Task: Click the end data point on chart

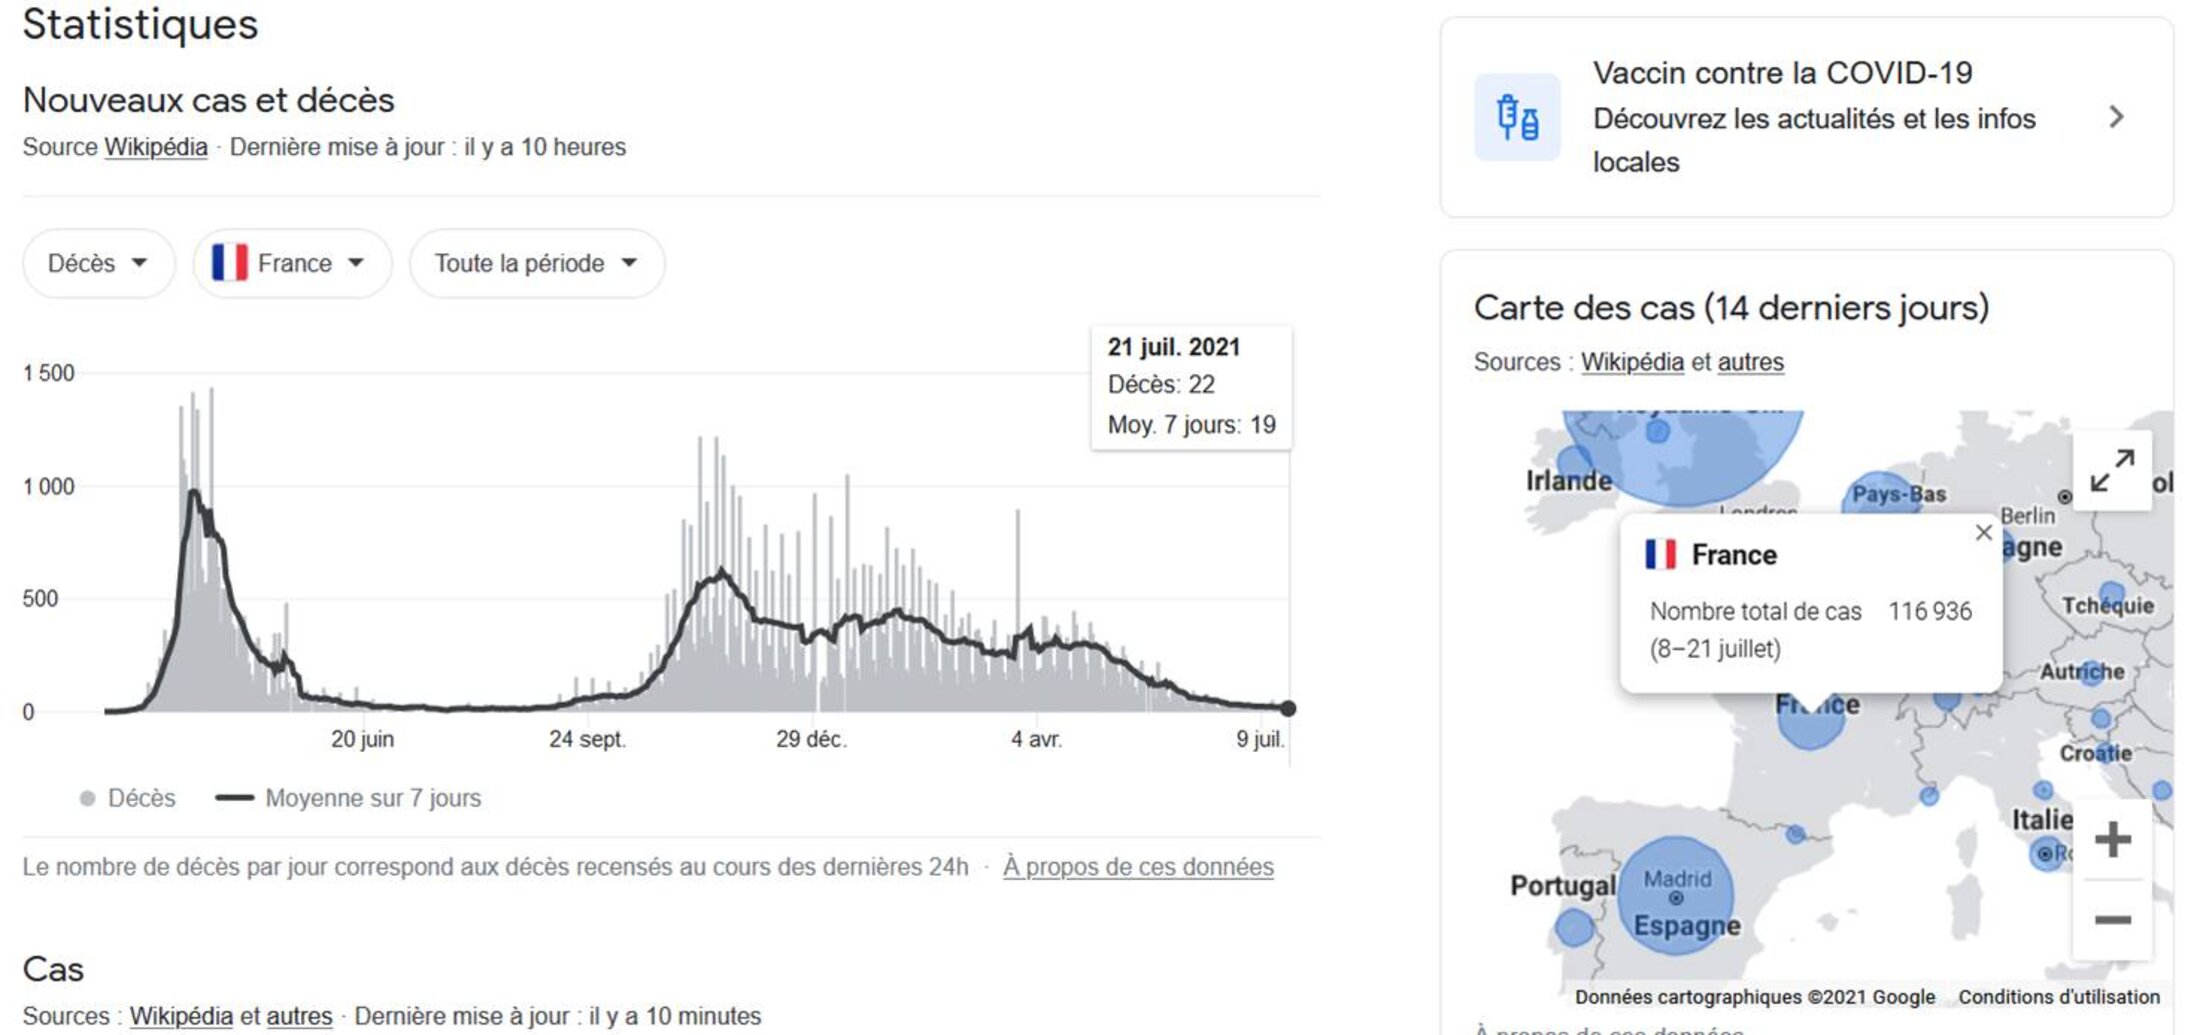Action: 1288,708
